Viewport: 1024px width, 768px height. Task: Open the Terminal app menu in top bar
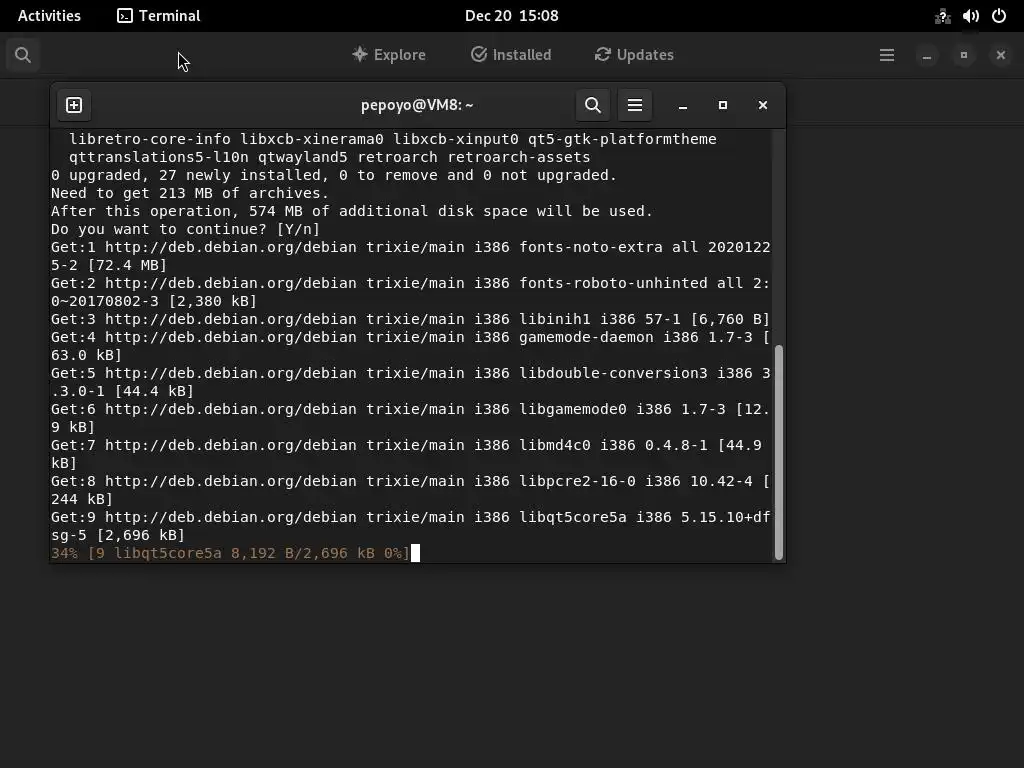point(159,16)
